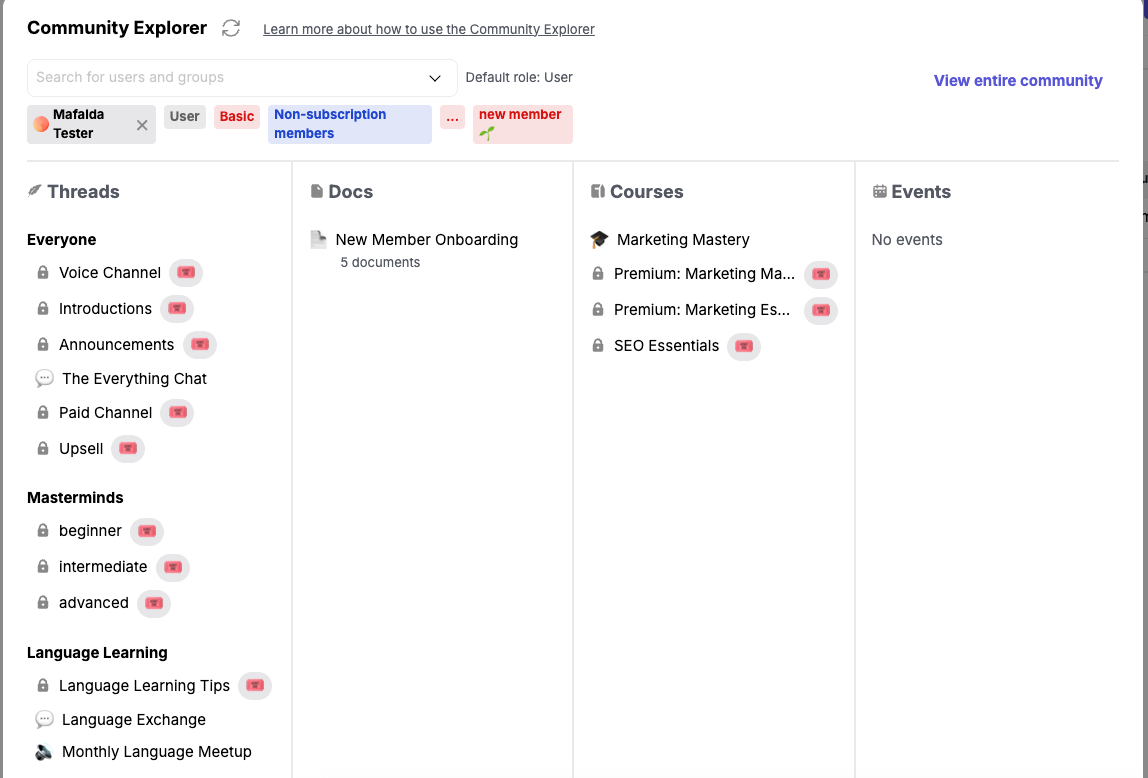1148x778 pixels.
Task: Open The Everything Chat thread
Action: 134,379
